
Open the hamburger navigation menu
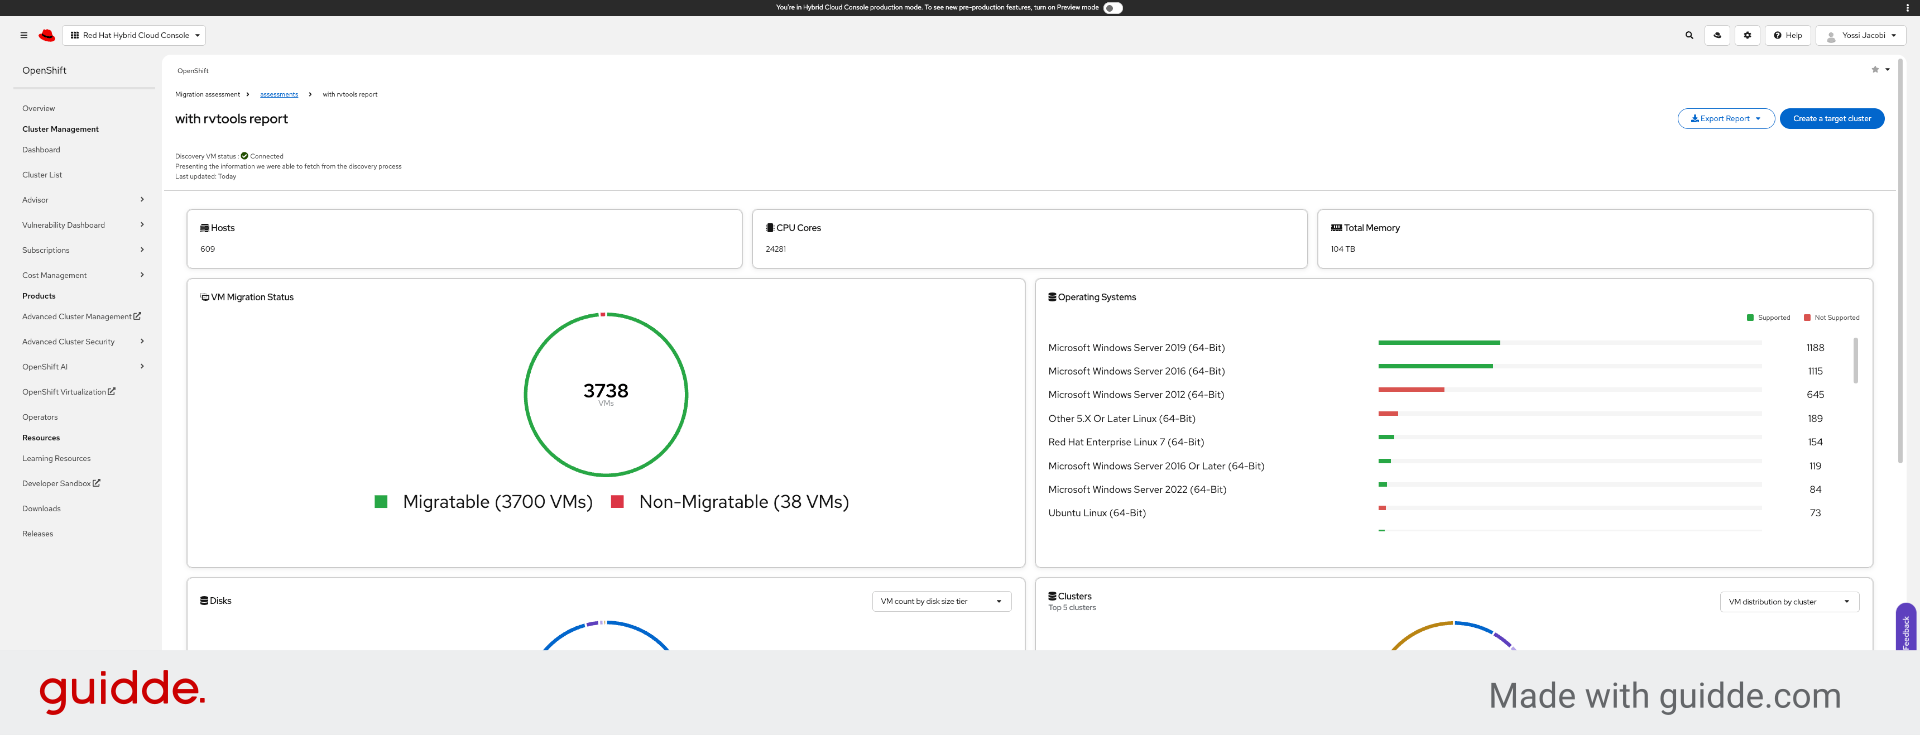click(x=24, y=35)
